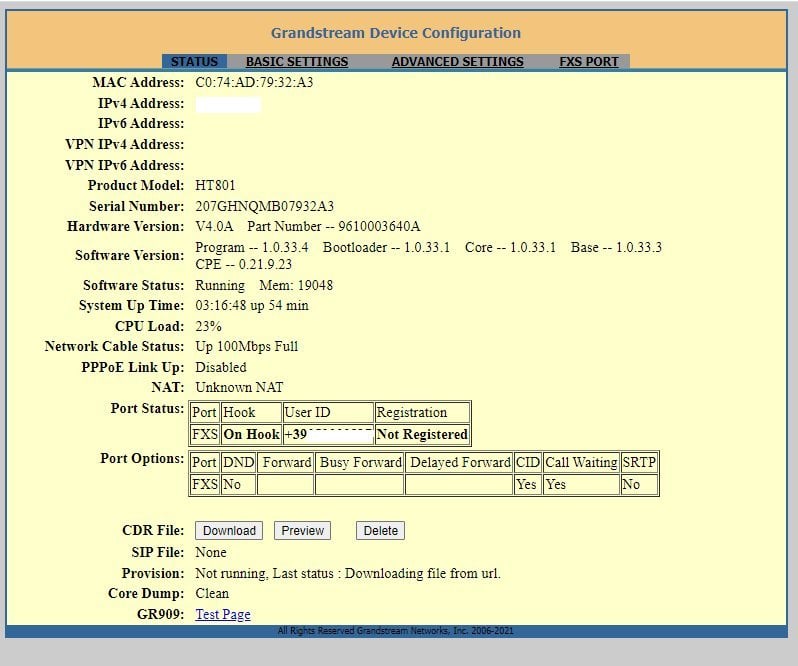Viewport: 798px width, 666px height.
Task: Click the User ID column header
Action: click(328, 413)
